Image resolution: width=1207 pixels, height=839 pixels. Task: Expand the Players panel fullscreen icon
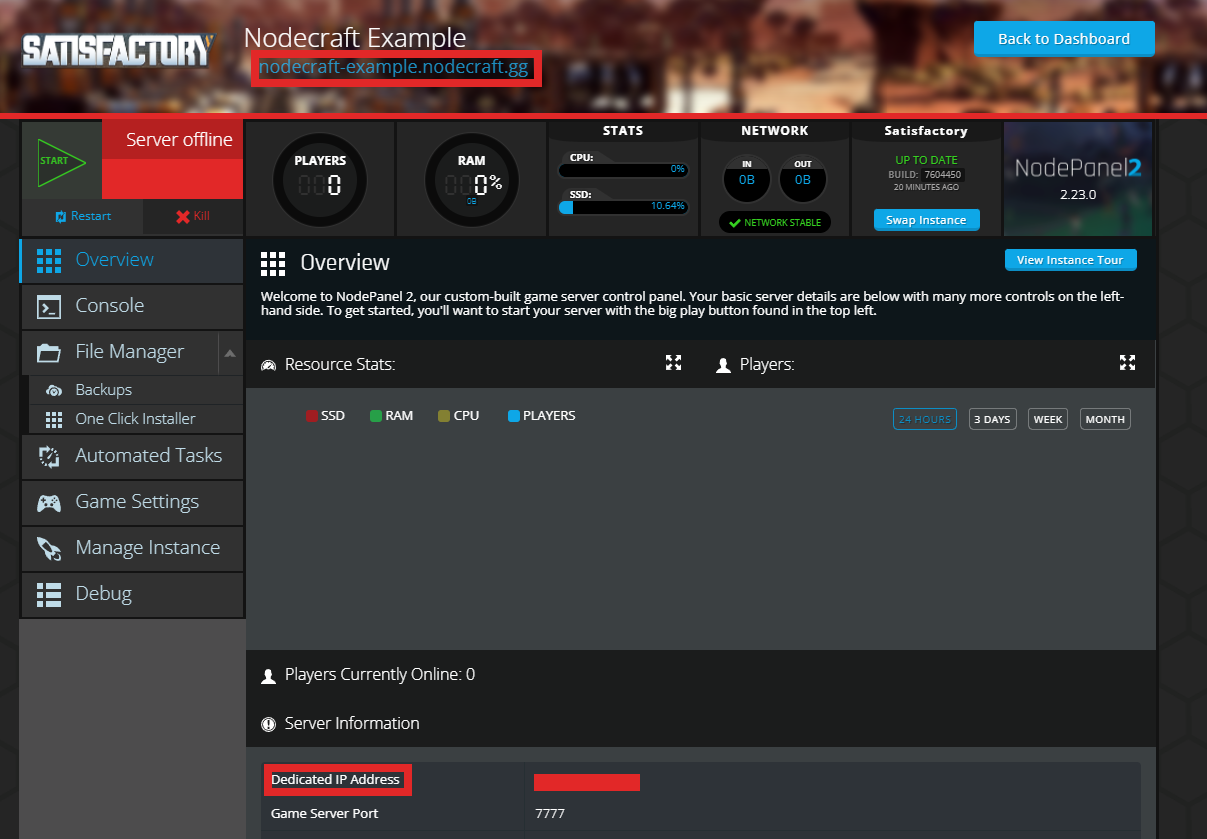coord(1128,363)
